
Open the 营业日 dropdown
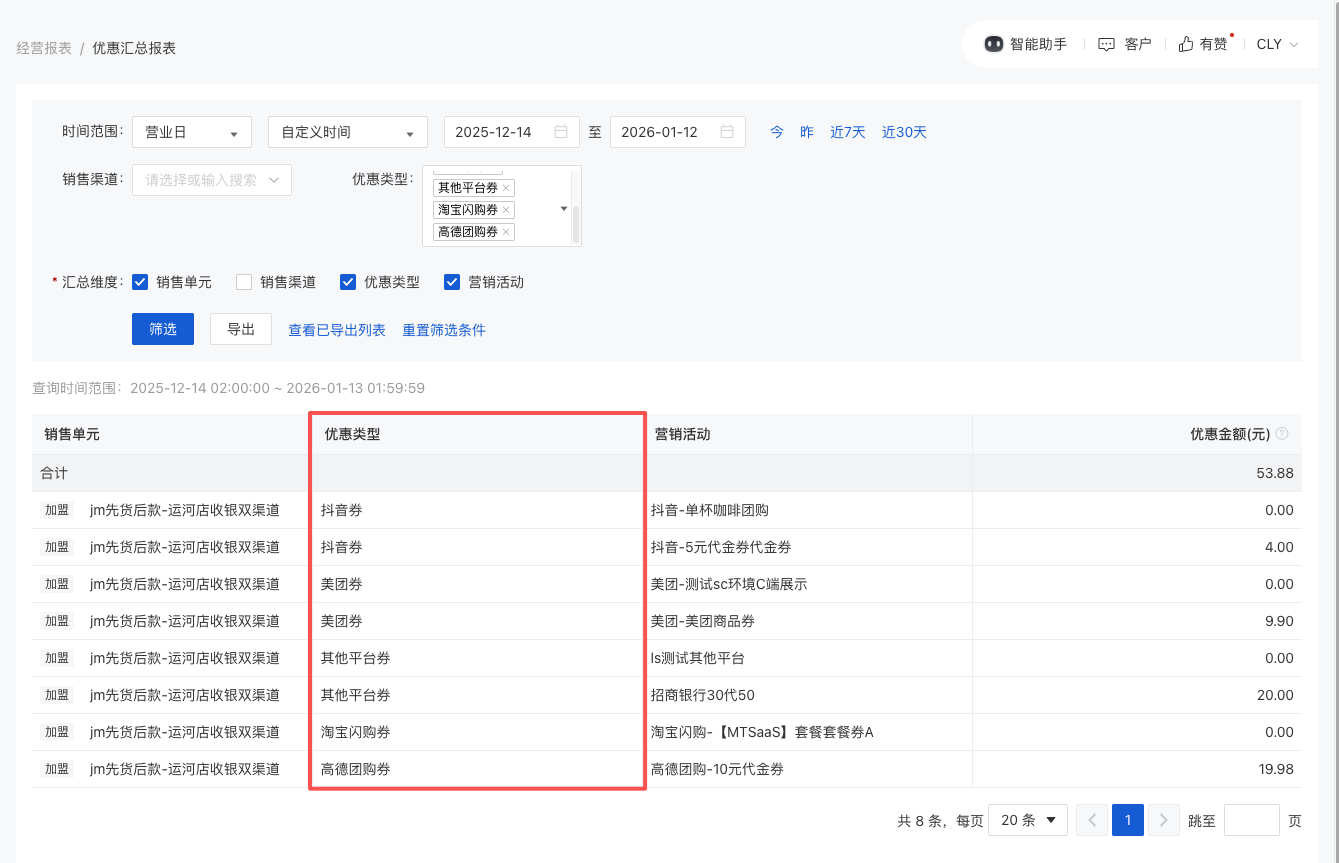pos(192,133)
